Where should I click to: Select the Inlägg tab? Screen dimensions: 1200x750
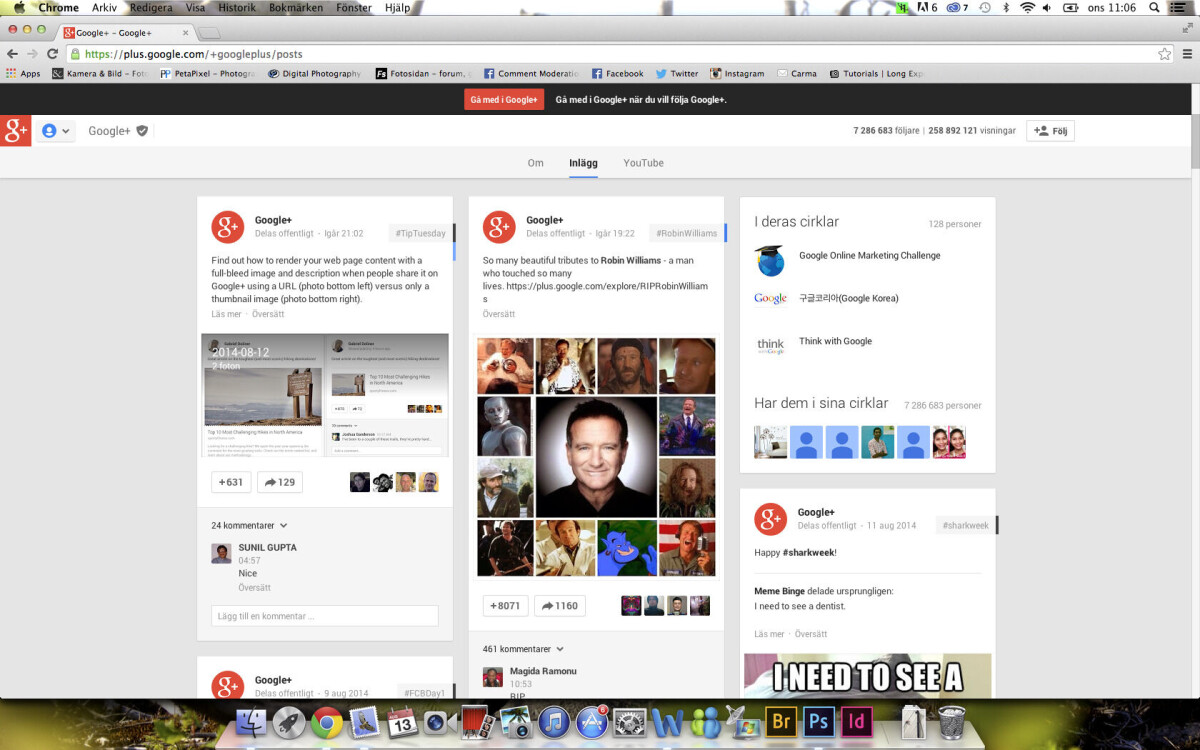pyautogui.click(x=583, y=163)
